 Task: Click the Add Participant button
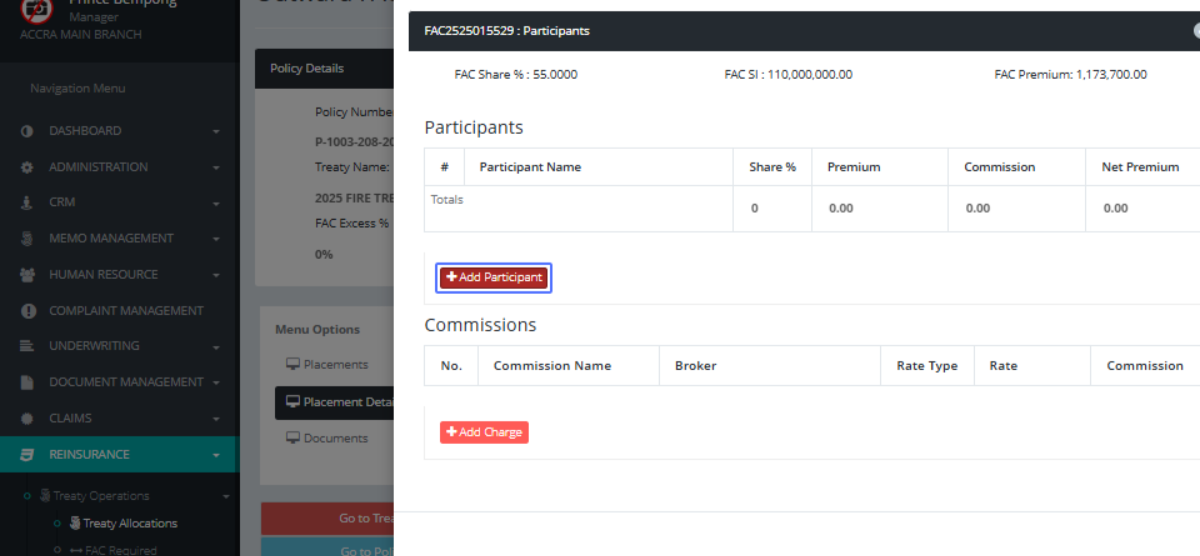click(x=494, y=277)
